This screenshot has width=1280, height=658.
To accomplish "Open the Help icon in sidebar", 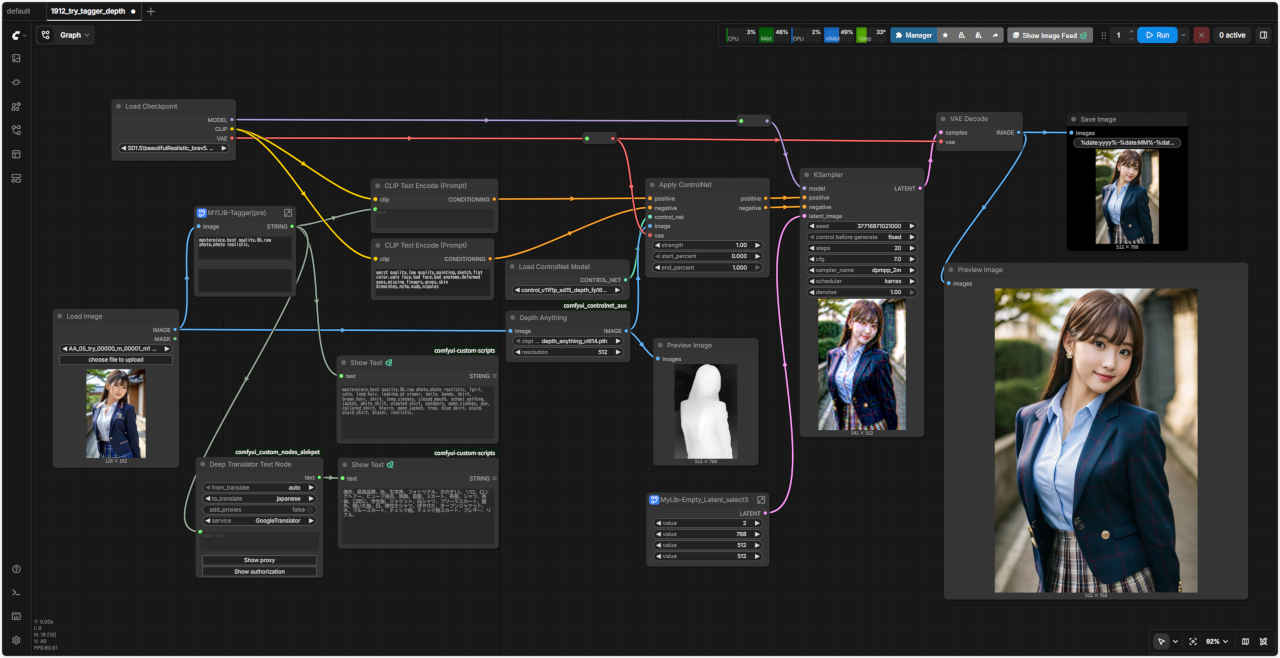I will click(x=16, y=569).
